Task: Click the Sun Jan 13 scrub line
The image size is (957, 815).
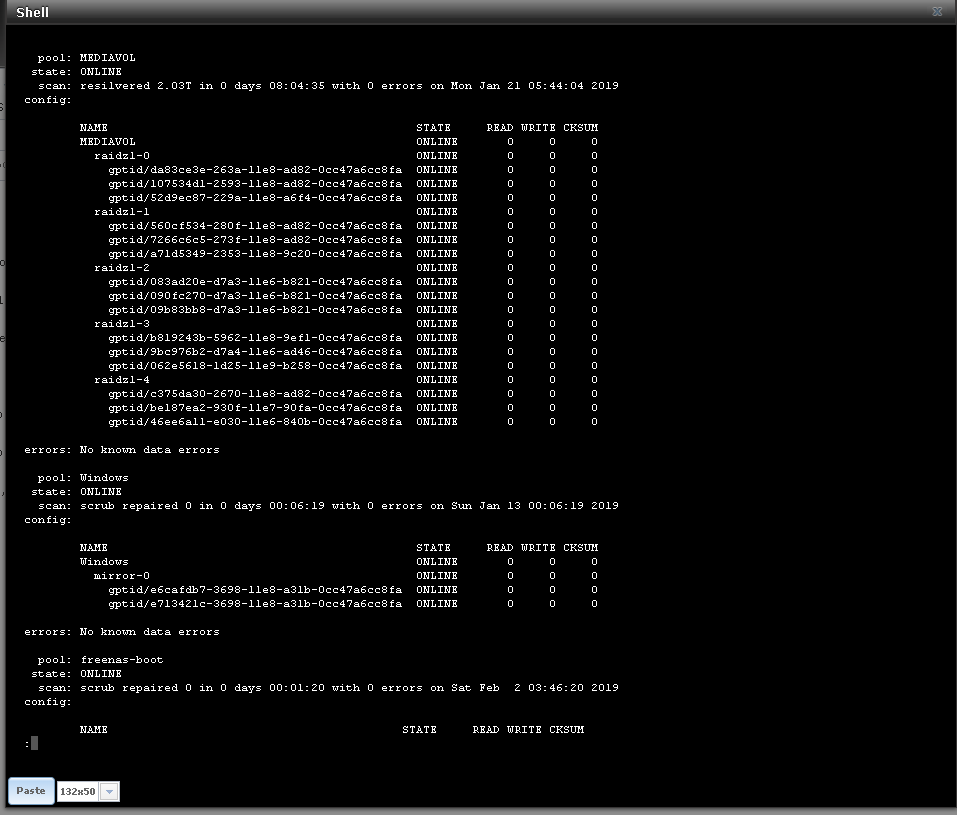Action: (x=328, y=505)
